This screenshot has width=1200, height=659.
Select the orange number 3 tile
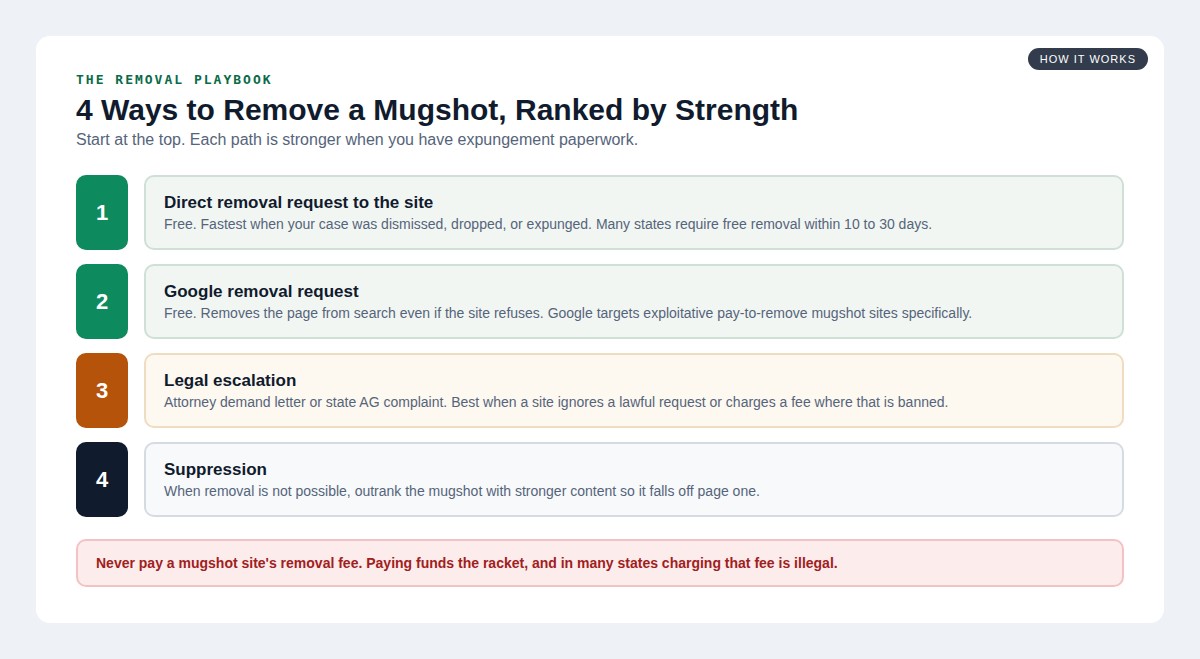coord(102,390)
